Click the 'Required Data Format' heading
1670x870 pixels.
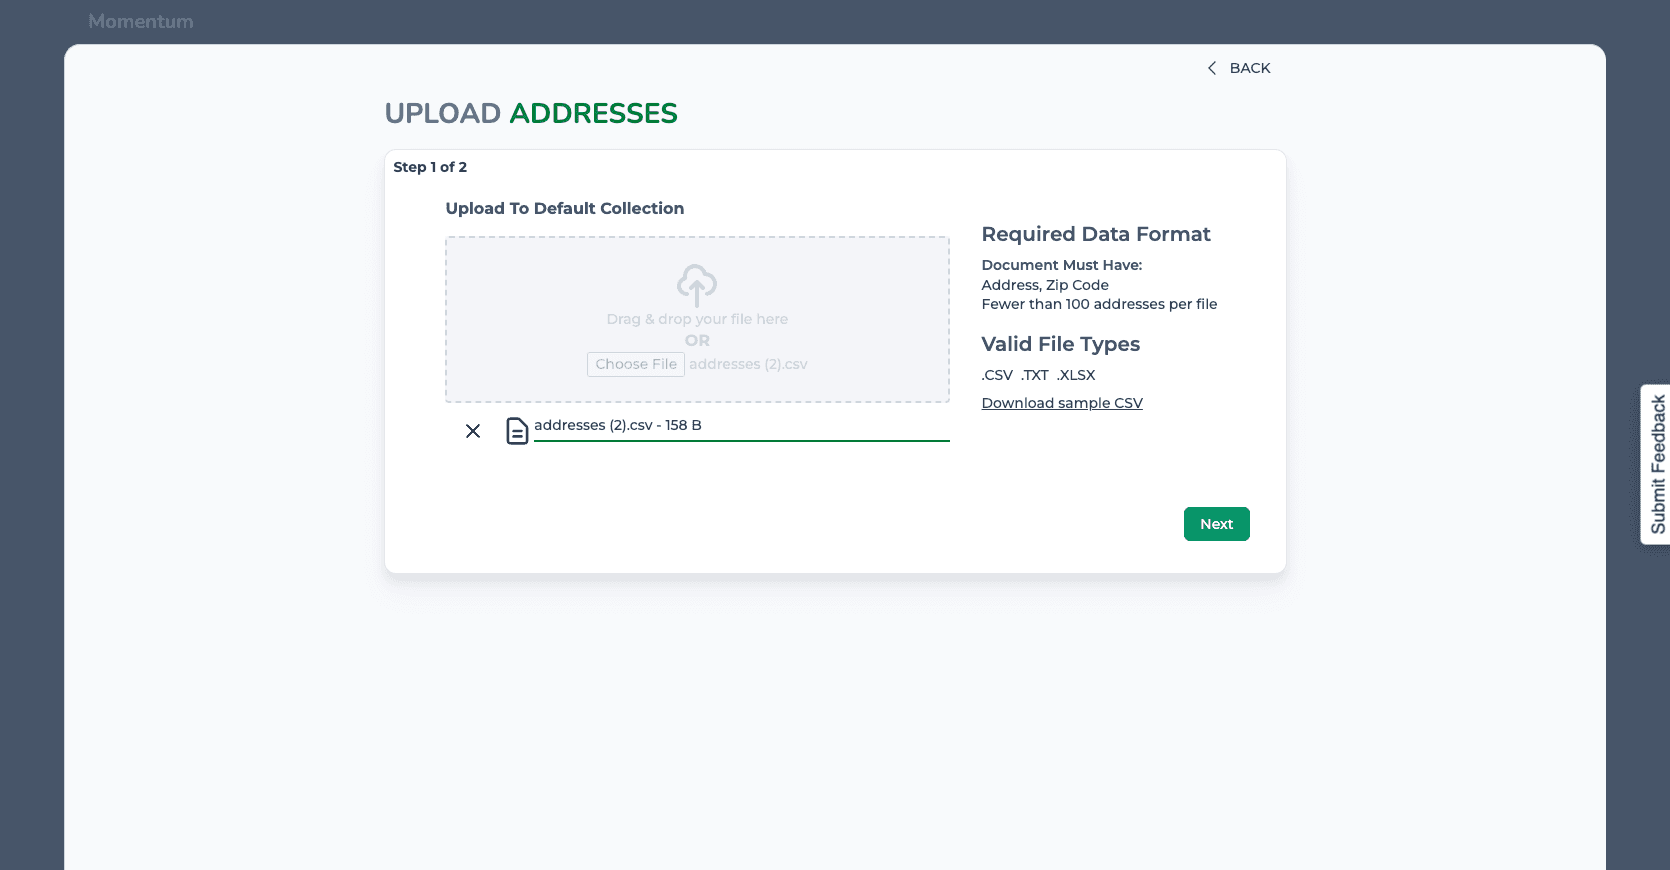pyautogui.click(x=1096, y=234)
